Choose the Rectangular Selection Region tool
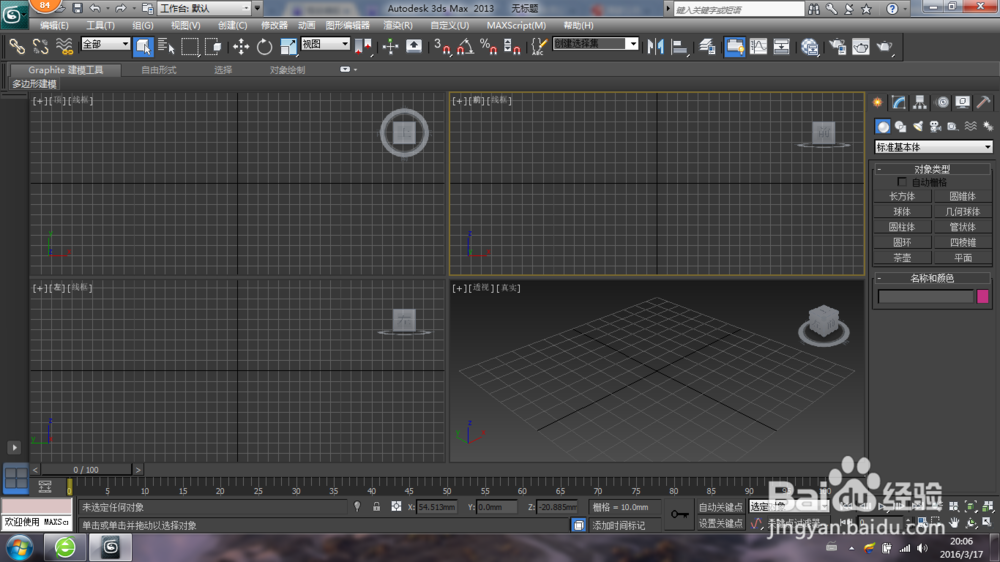 point(189,47)
